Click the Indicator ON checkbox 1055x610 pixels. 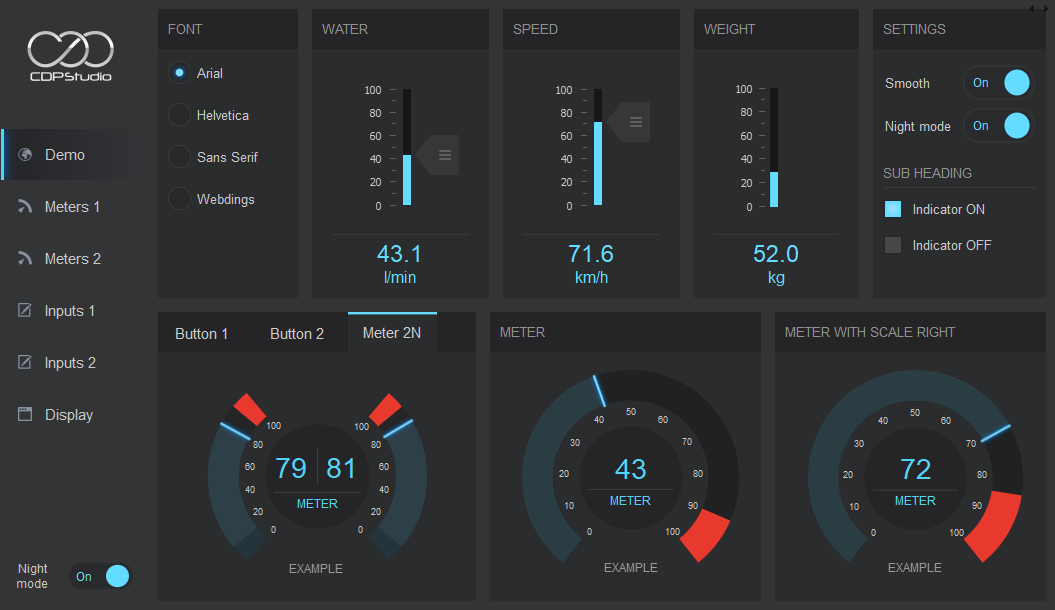[x=893, y=209]
